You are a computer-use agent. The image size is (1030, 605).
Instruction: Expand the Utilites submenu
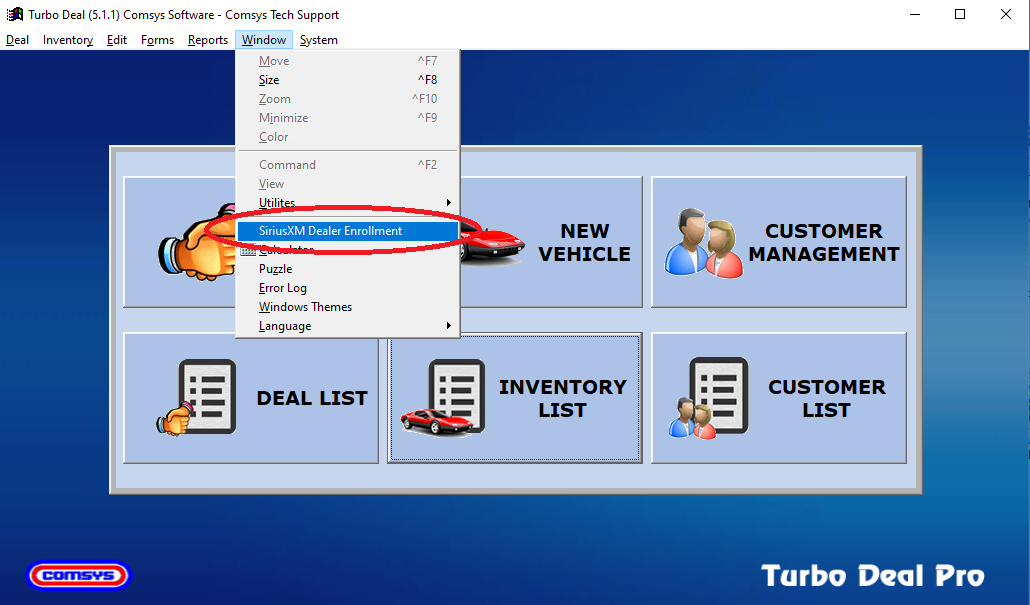(347, 203)
